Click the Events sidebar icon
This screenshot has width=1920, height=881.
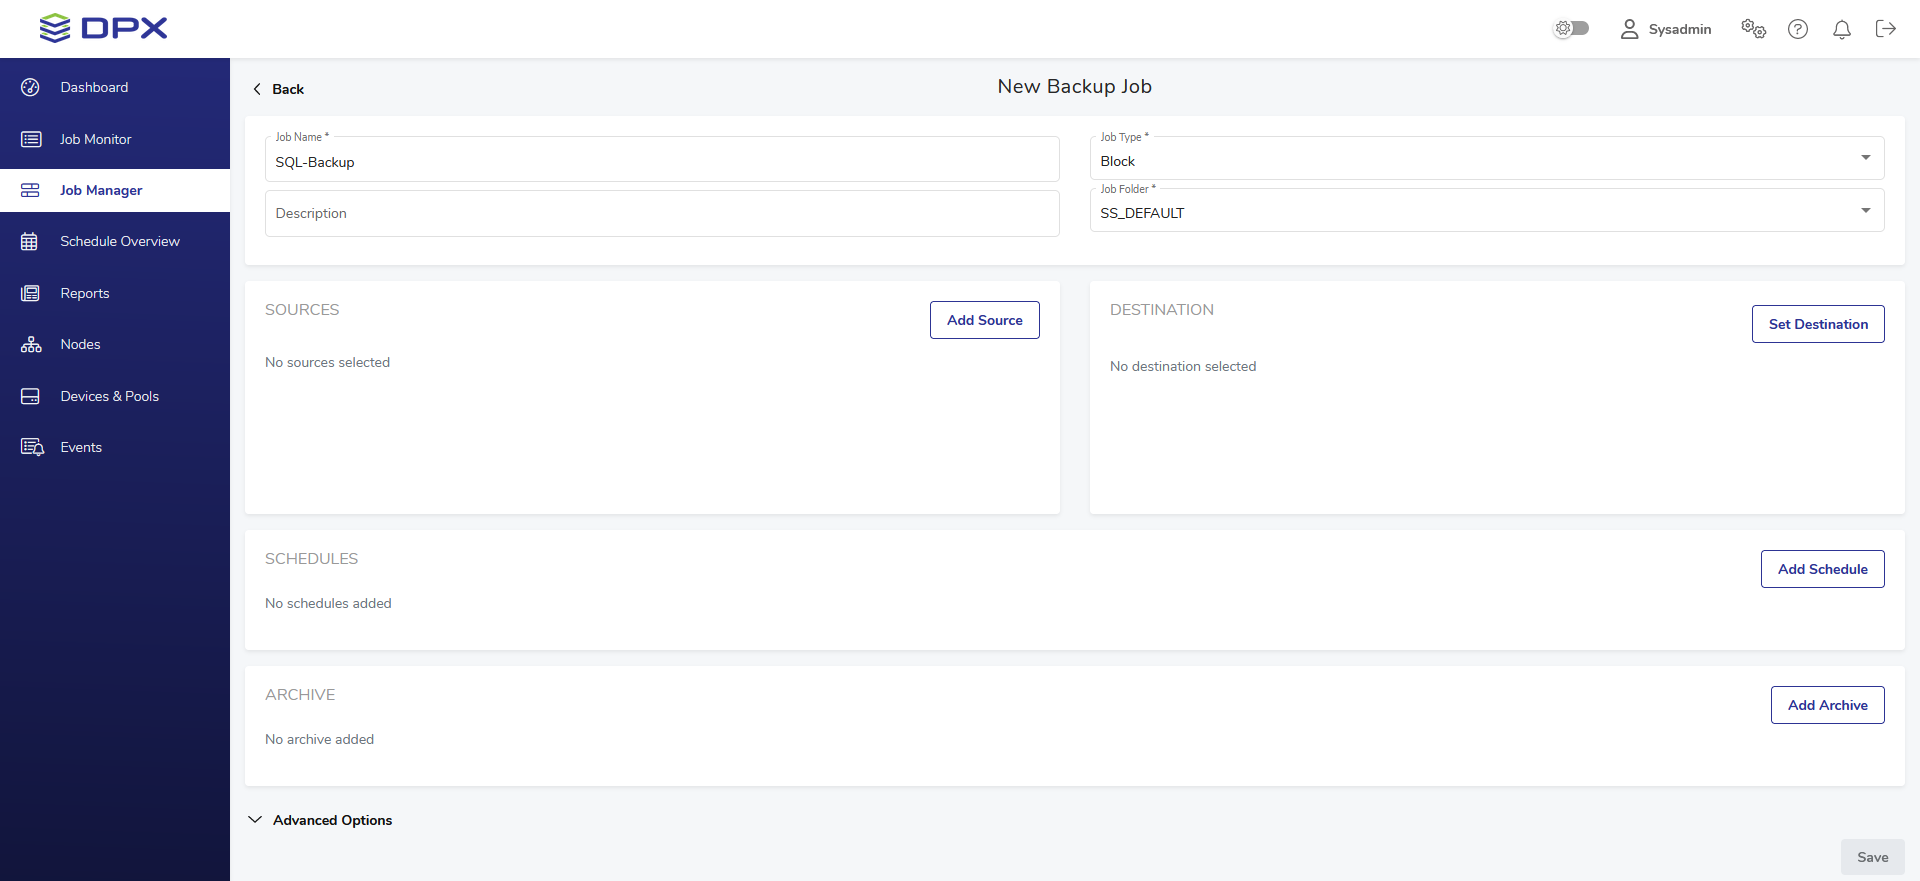[32, 447]
